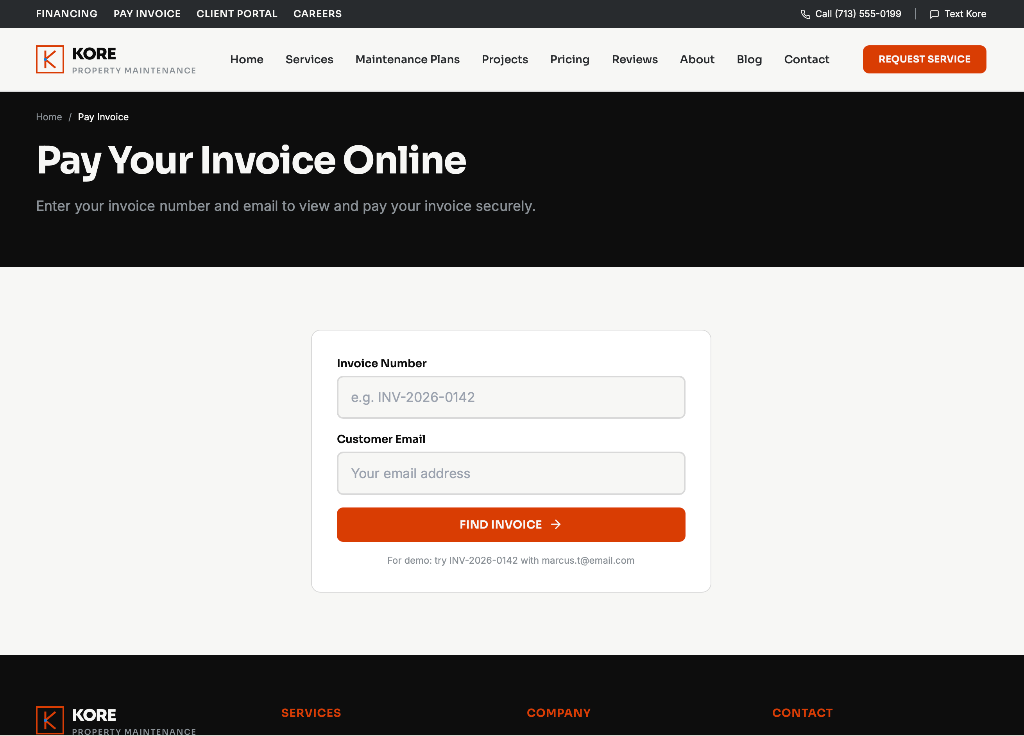The width and height of the screenshot is (1024, 736).
Task: Click the chat bubble icon beside Text Kore
Action: tap(934, 14)
